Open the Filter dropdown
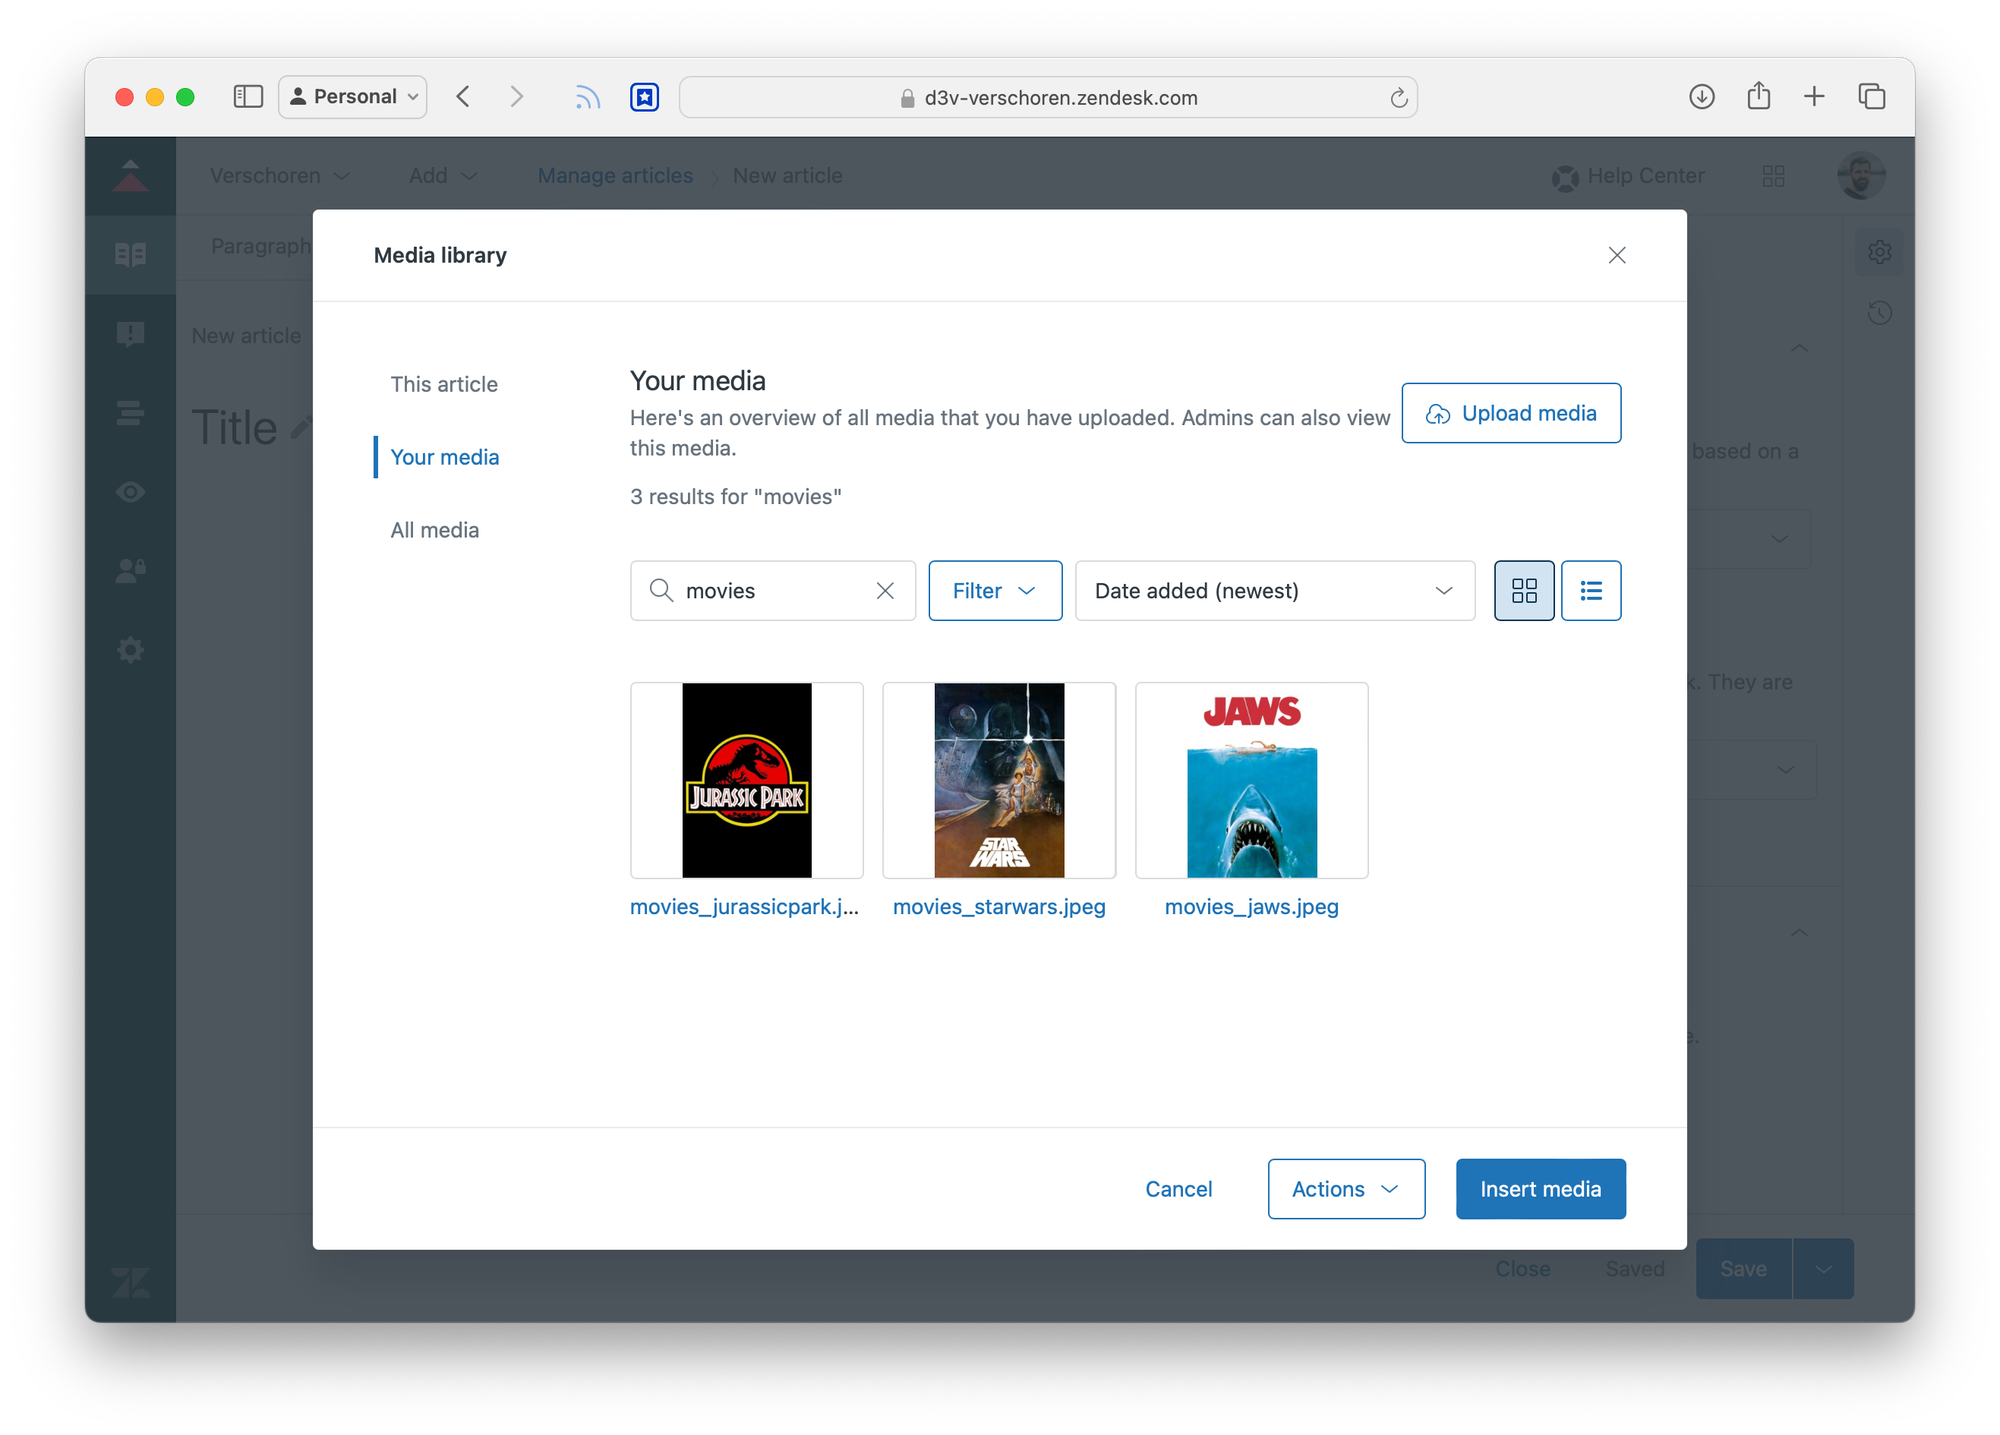The image size is (2000, 1435). [x=994, y=591]
